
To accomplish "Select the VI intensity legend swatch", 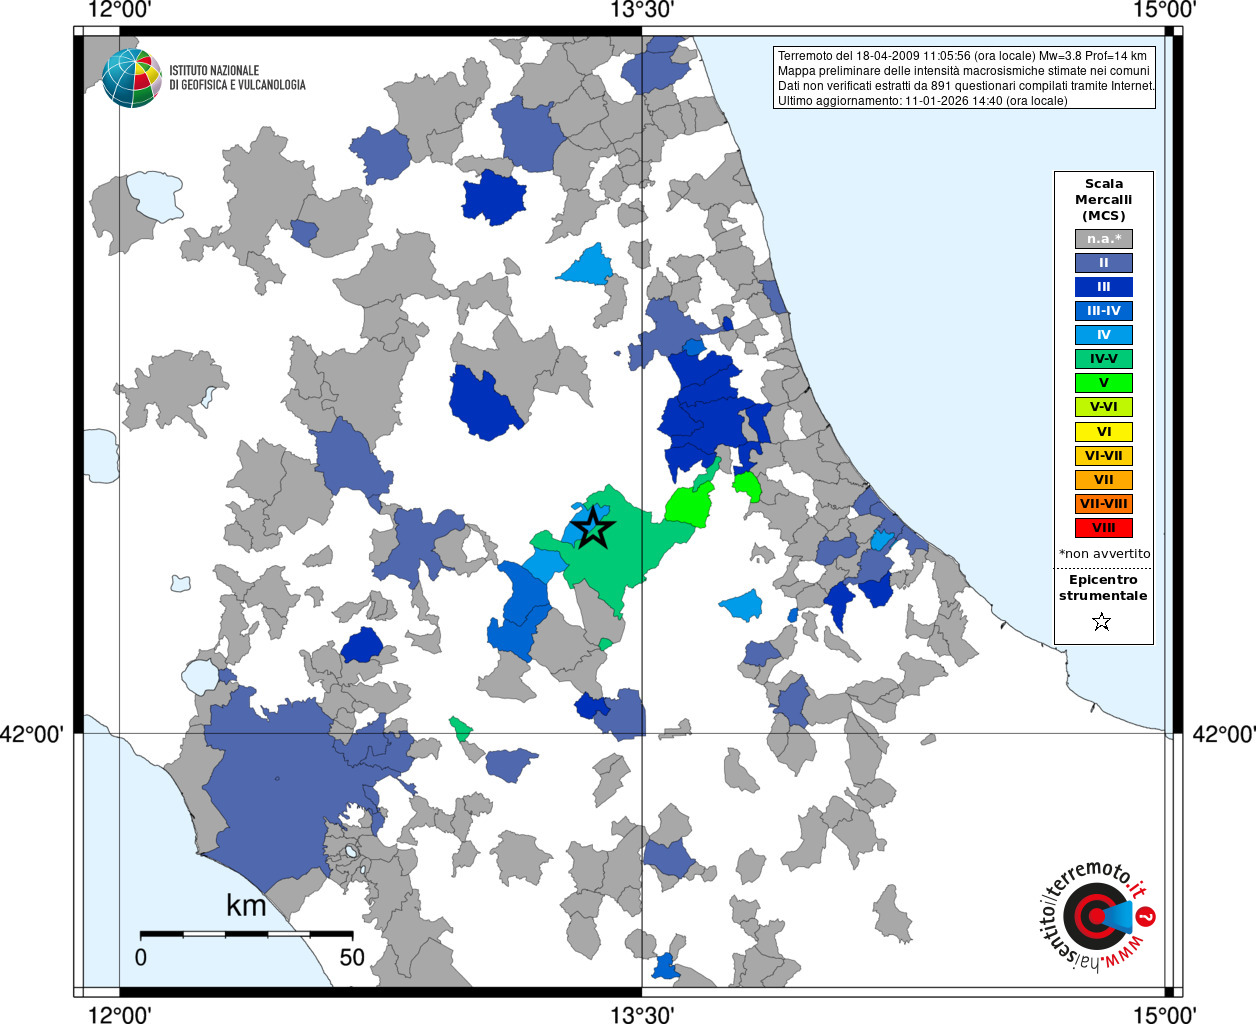I will tap(1104, 432).
